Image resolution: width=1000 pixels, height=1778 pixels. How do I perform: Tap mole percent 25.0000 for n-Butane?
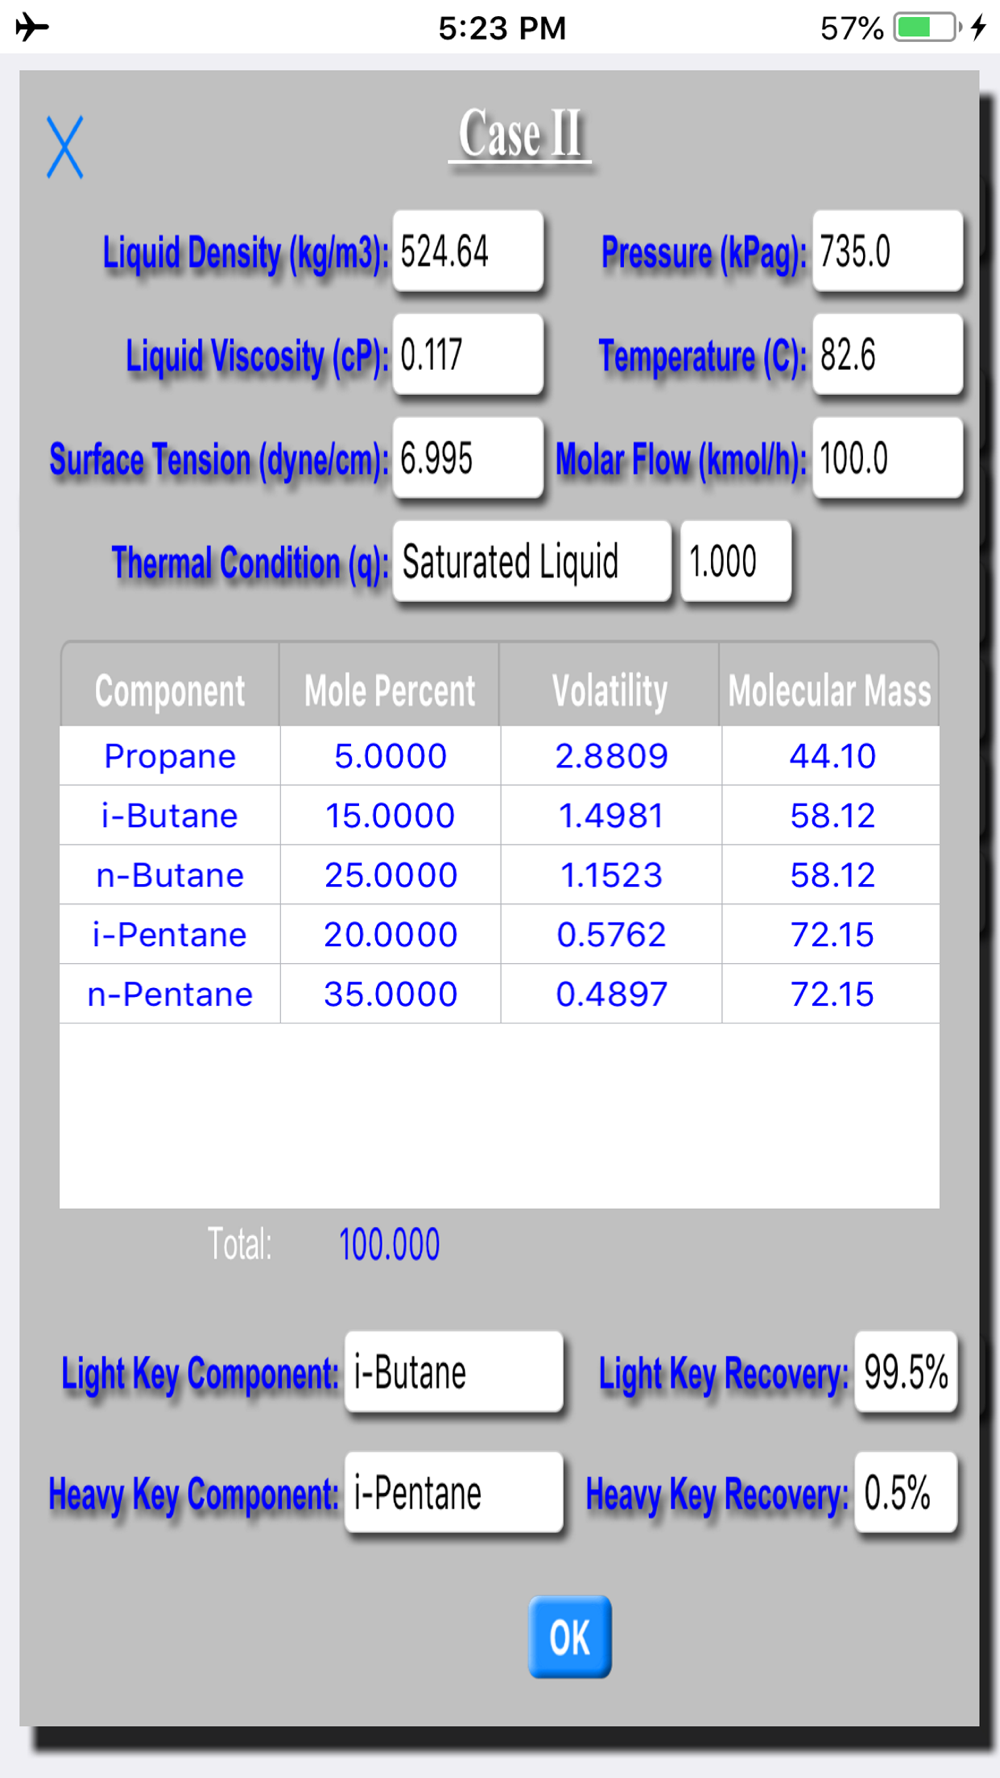click(x=391, y=875)
